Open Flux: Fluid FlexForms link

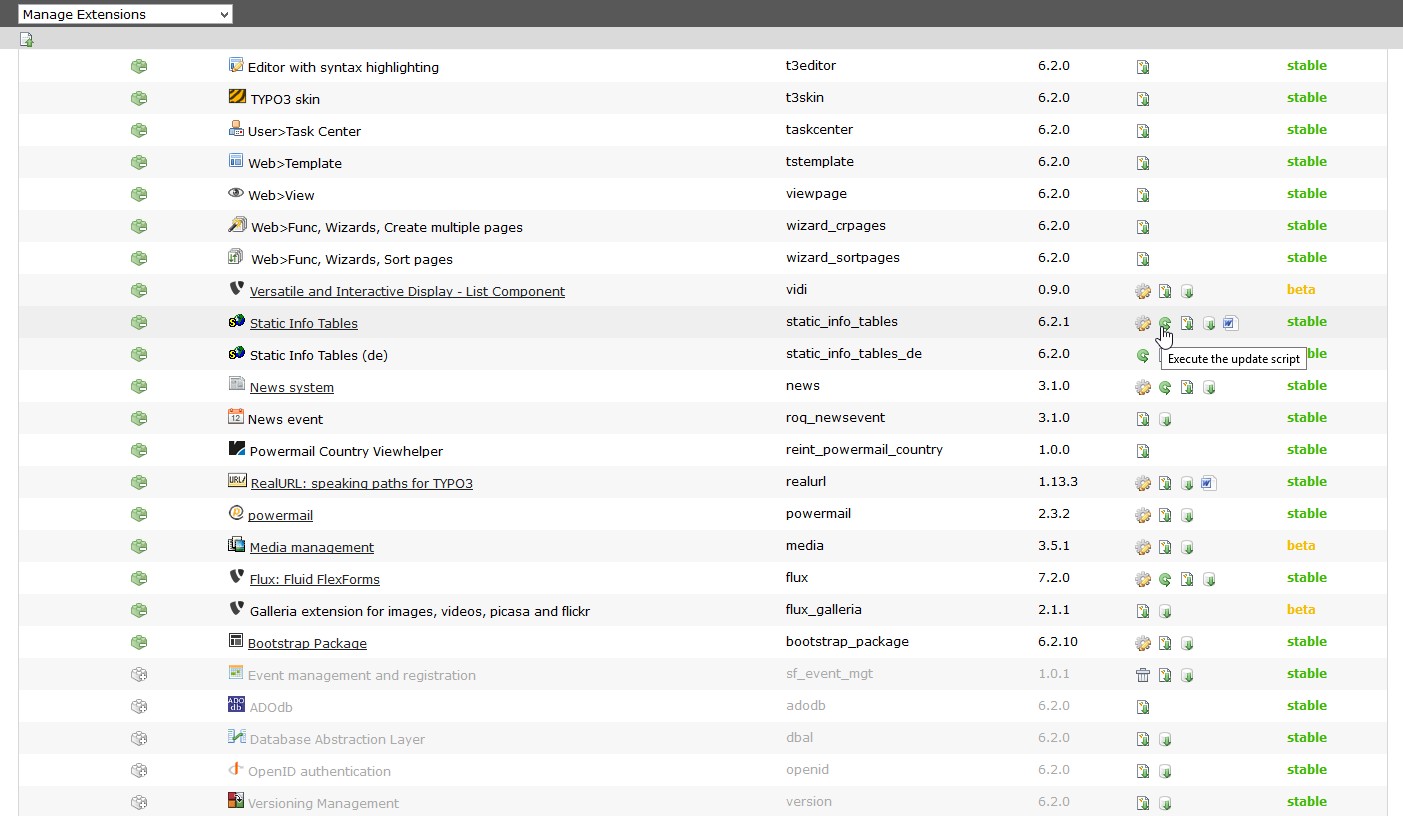[314, 580]
